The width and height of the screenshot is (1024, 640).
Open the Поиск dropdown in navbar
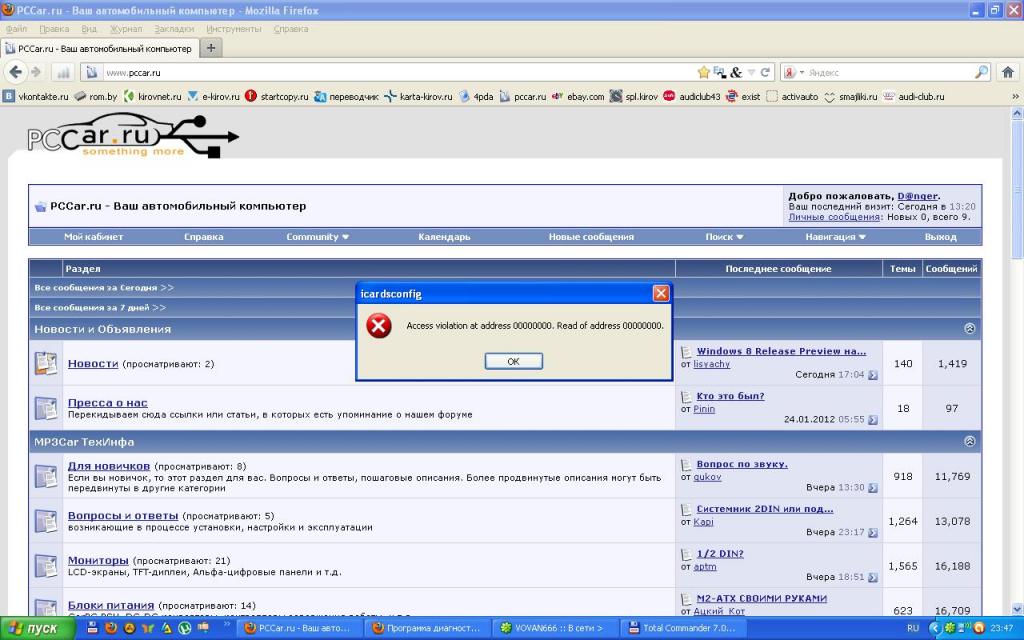(x=724, y=237)
